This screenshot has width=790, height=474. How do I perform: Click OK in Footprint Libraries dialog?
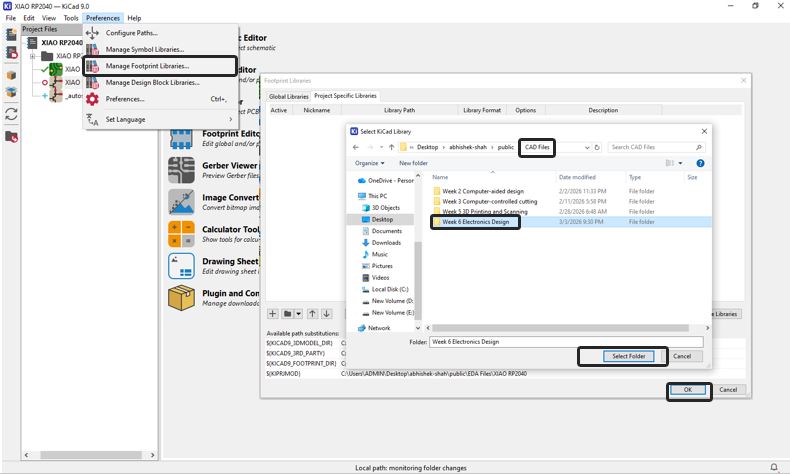(688, 390)
